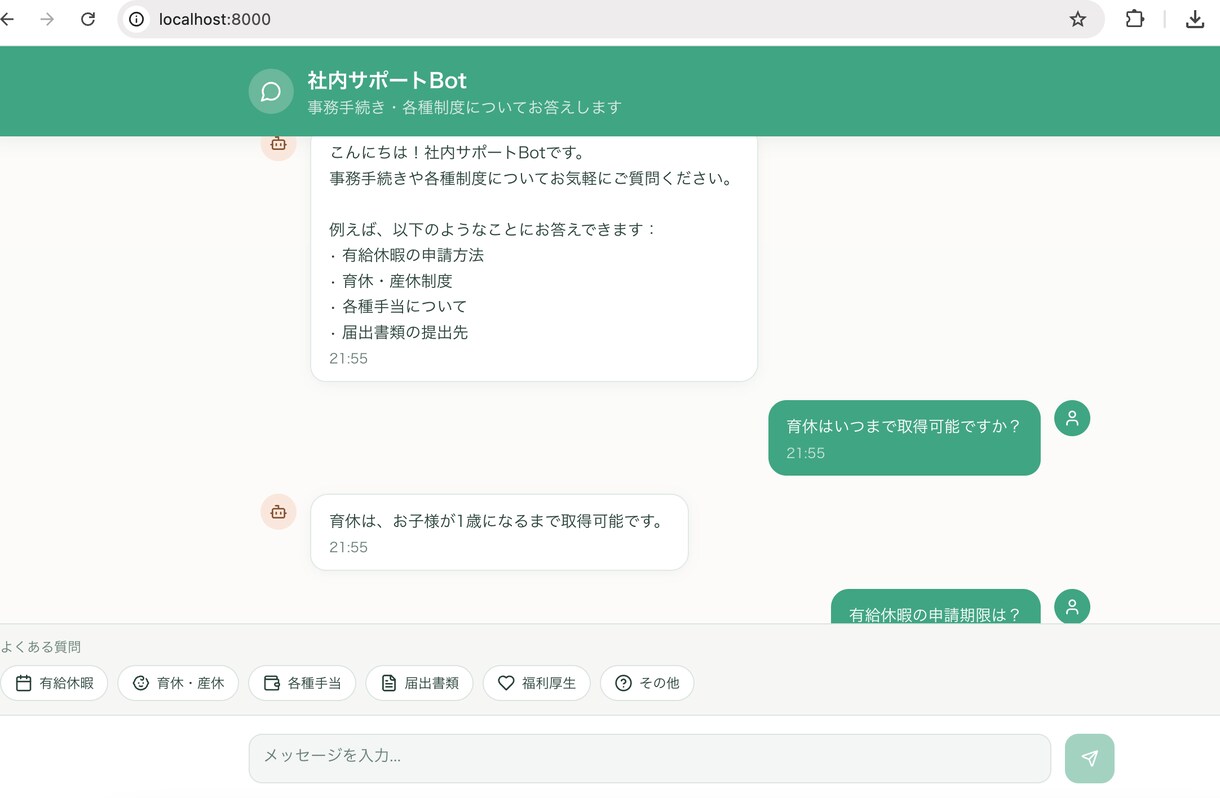The width and height of the screenshot is (1220, 798).
Task: Open the その他 quick question chip
Action: coord(647,683)
